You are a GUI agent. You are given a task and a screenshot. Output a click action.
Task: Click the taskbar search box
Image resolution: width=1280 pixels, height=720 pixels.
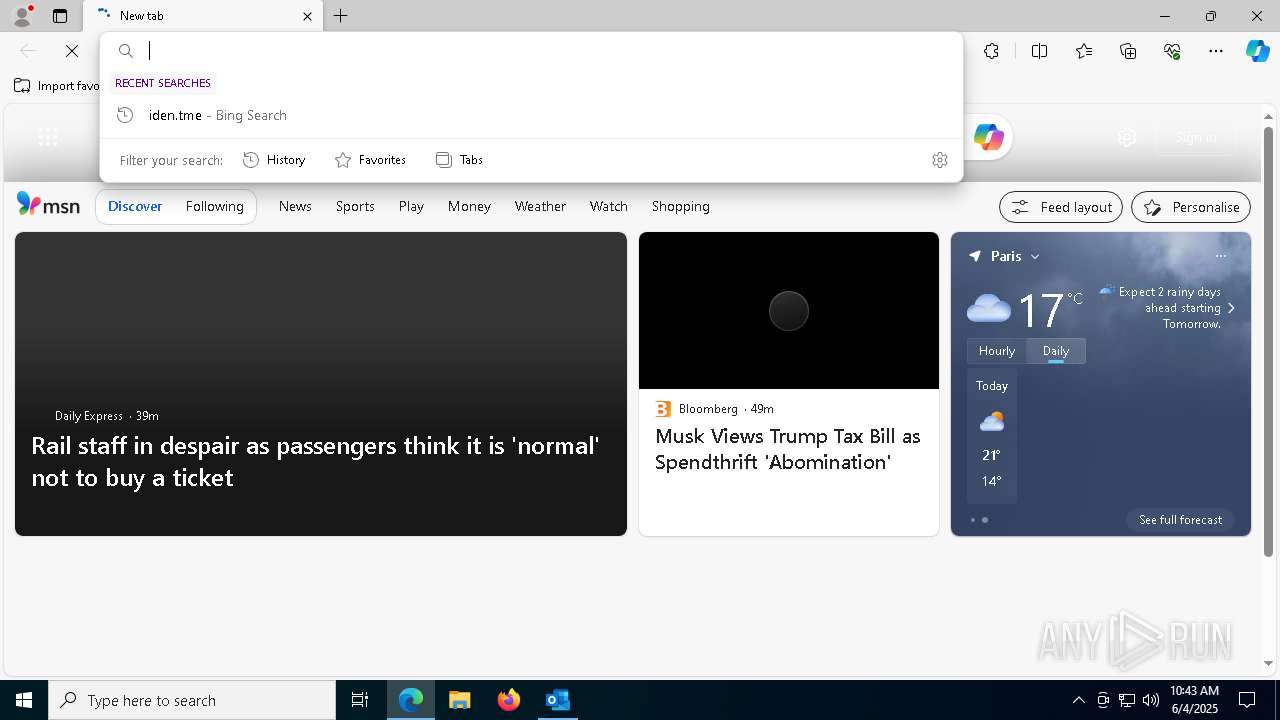point(192,700)
